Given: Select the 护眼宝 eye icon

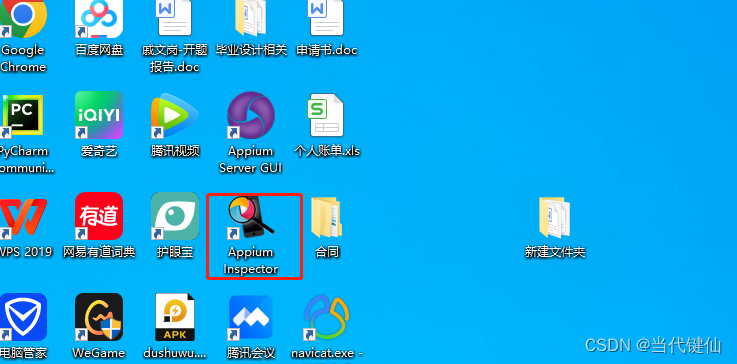Looking at the screenshot, I should (175, 216).
